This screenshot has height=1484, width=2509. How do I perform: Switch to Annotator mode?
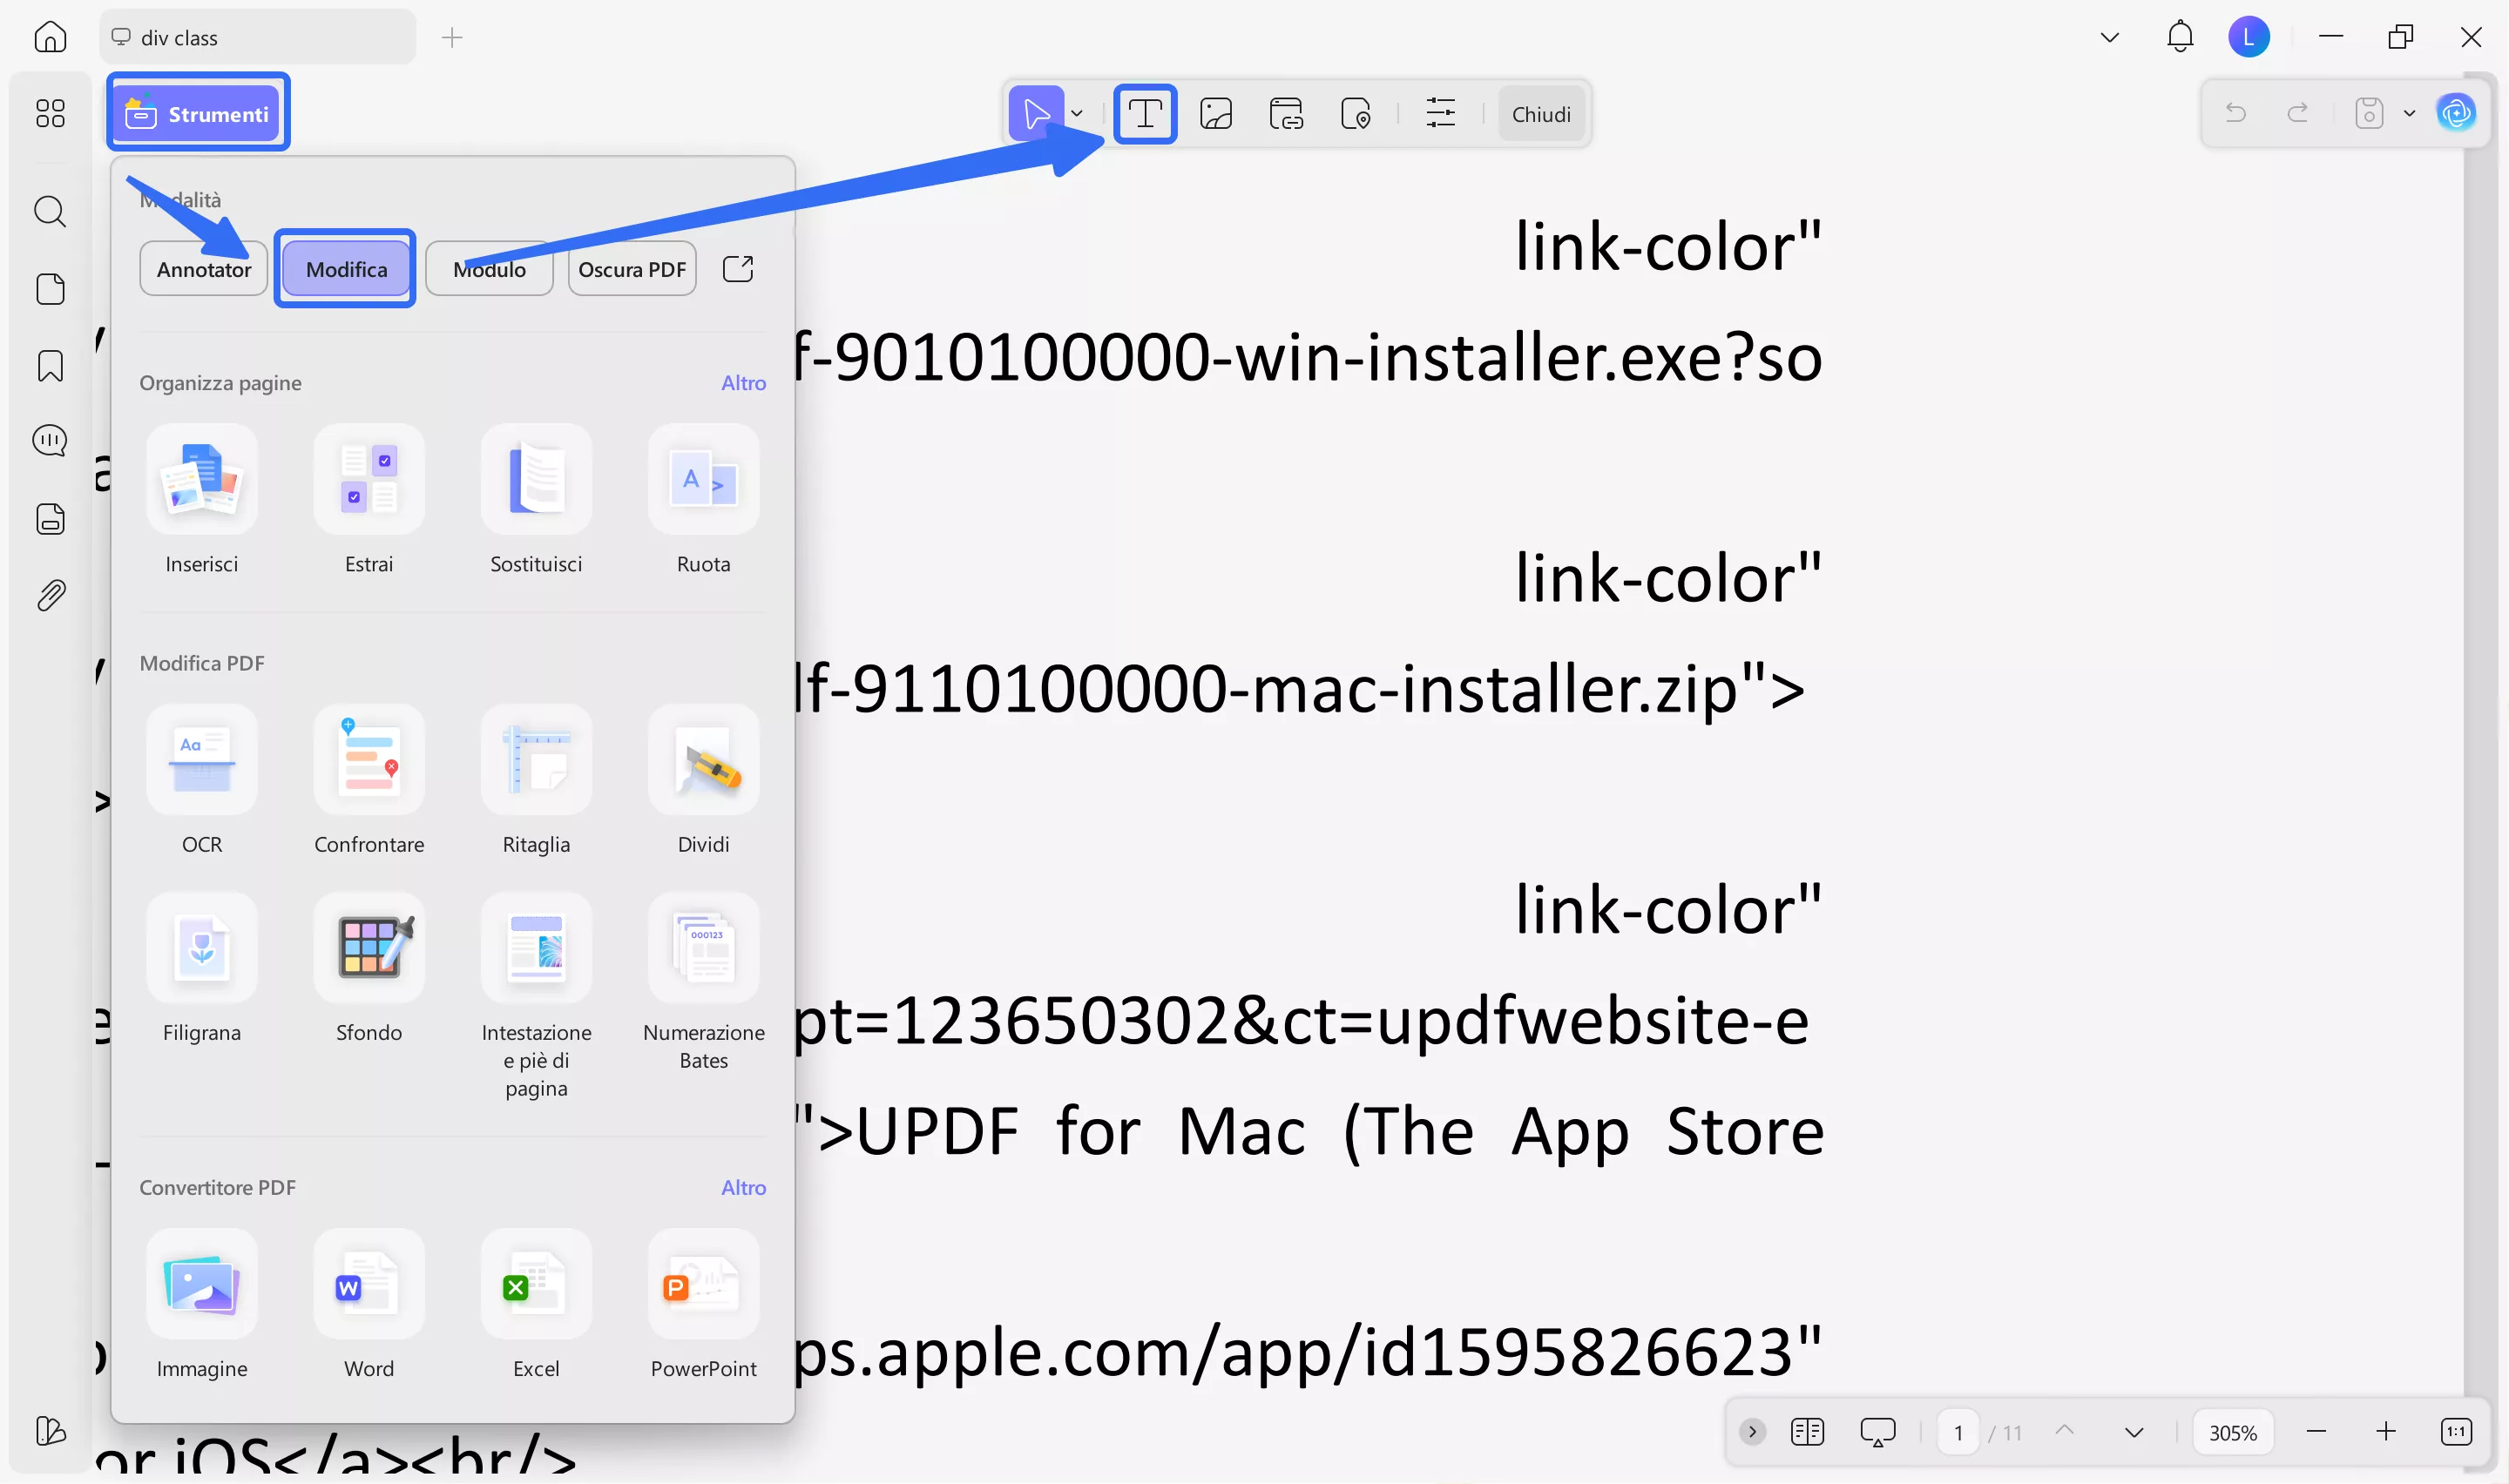click(x=204, y=269)
